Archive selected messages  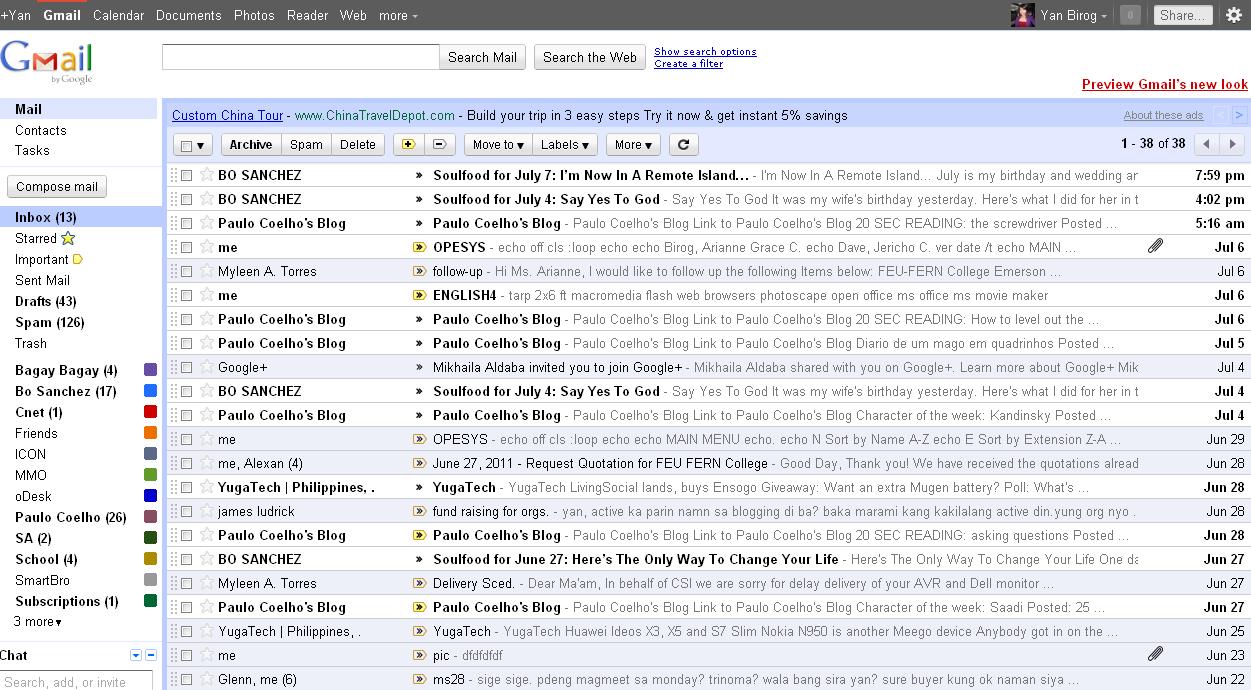click(x=251, y=145)
